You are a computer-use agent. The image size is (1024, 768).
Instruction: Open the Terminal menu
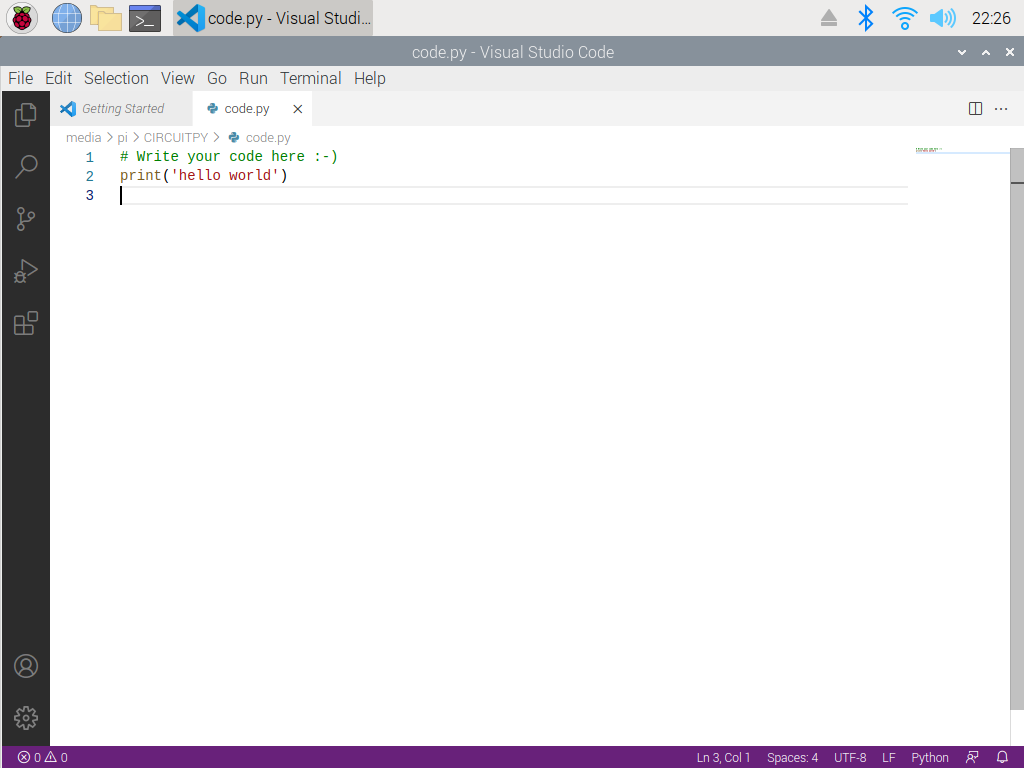(311, 78)
